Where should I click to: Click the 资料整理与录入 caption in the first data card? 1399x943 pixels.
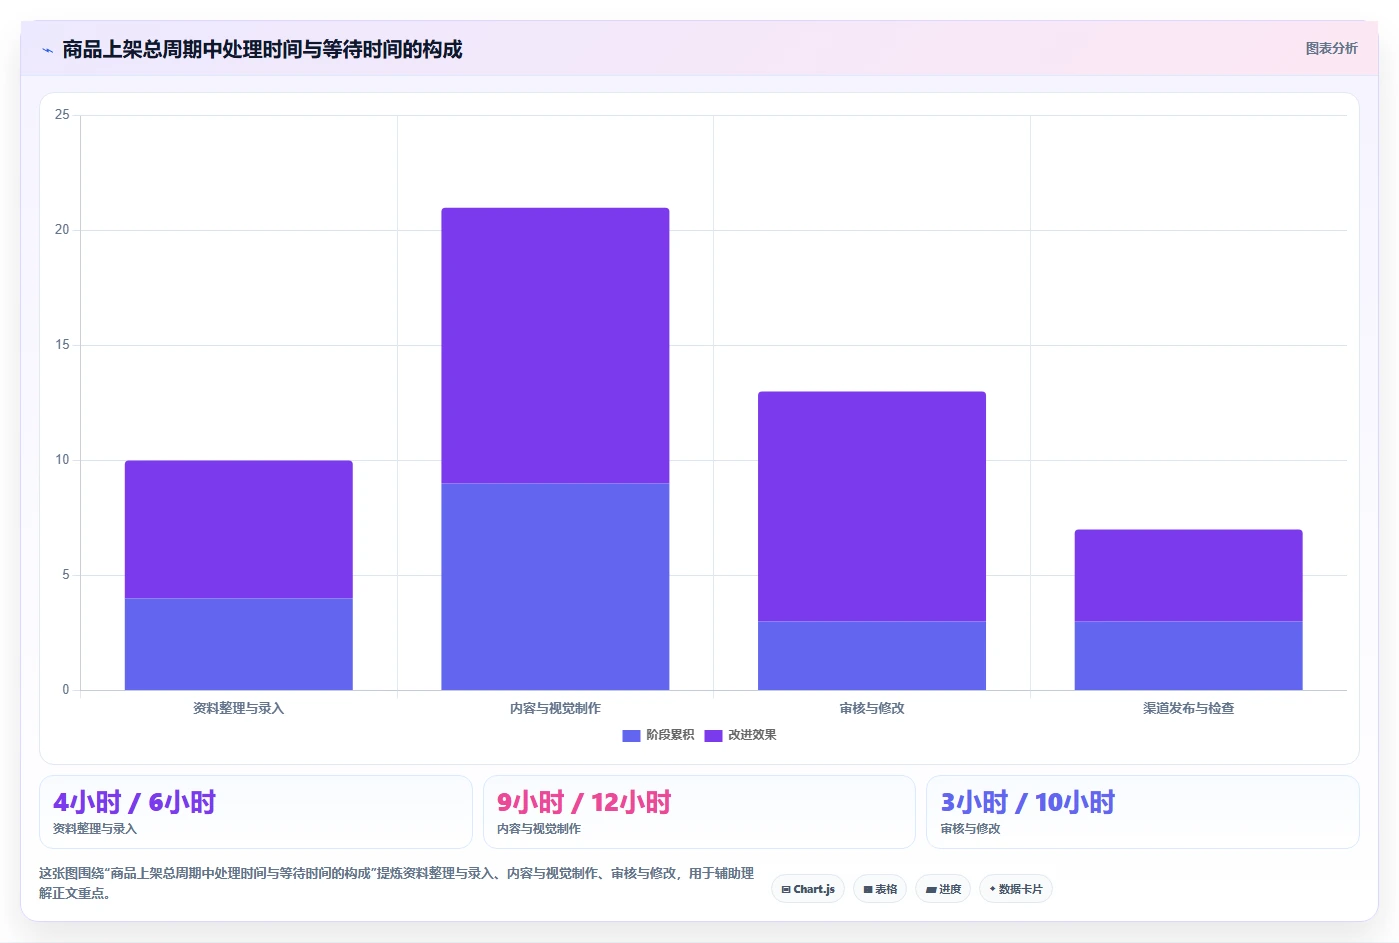(x=95, y=829)
